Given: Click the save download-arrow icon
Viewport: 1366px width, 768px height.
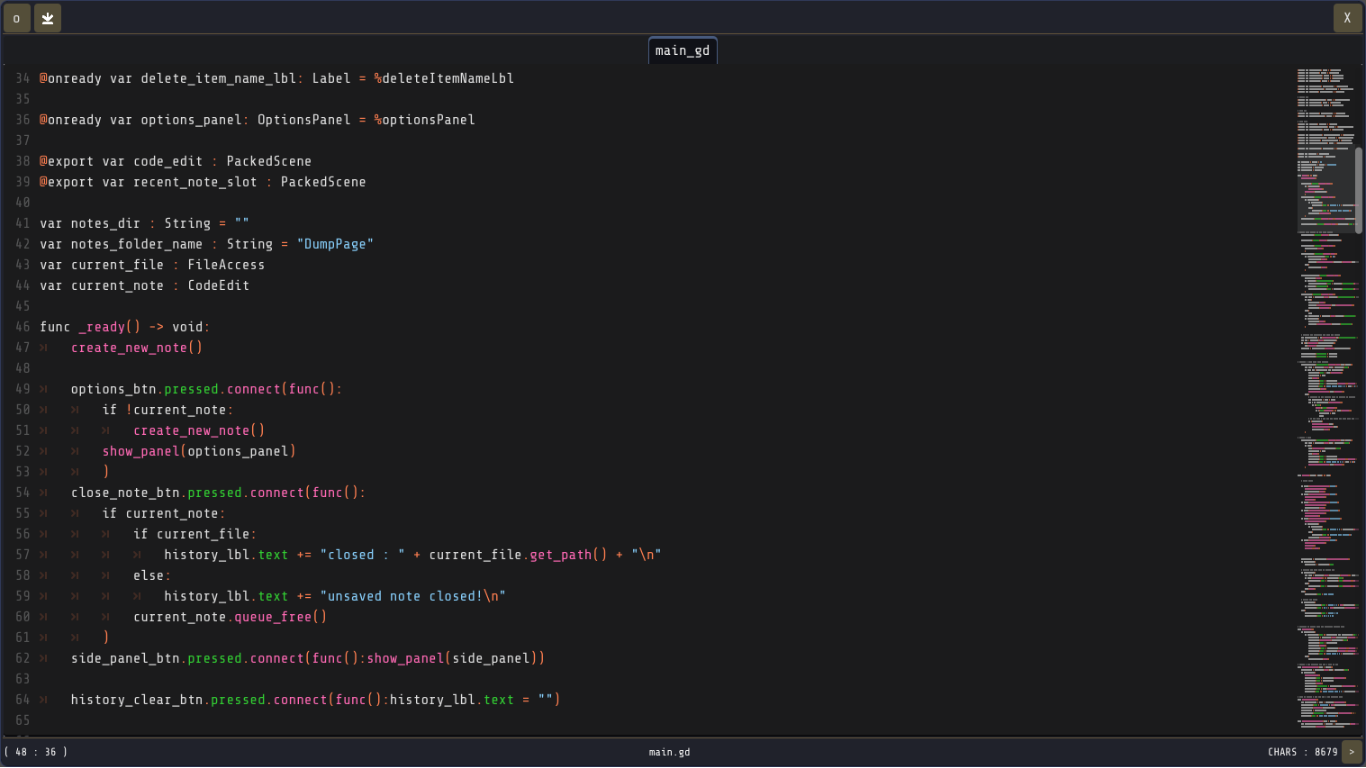Looking at the screenshot, I should (47, 18).
